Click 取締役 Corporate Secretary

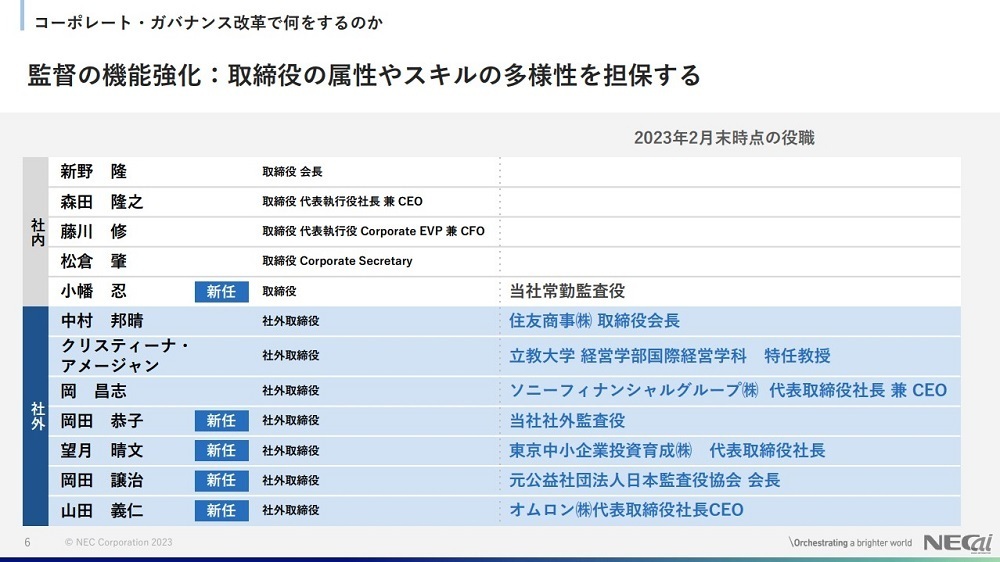(337, 261)
